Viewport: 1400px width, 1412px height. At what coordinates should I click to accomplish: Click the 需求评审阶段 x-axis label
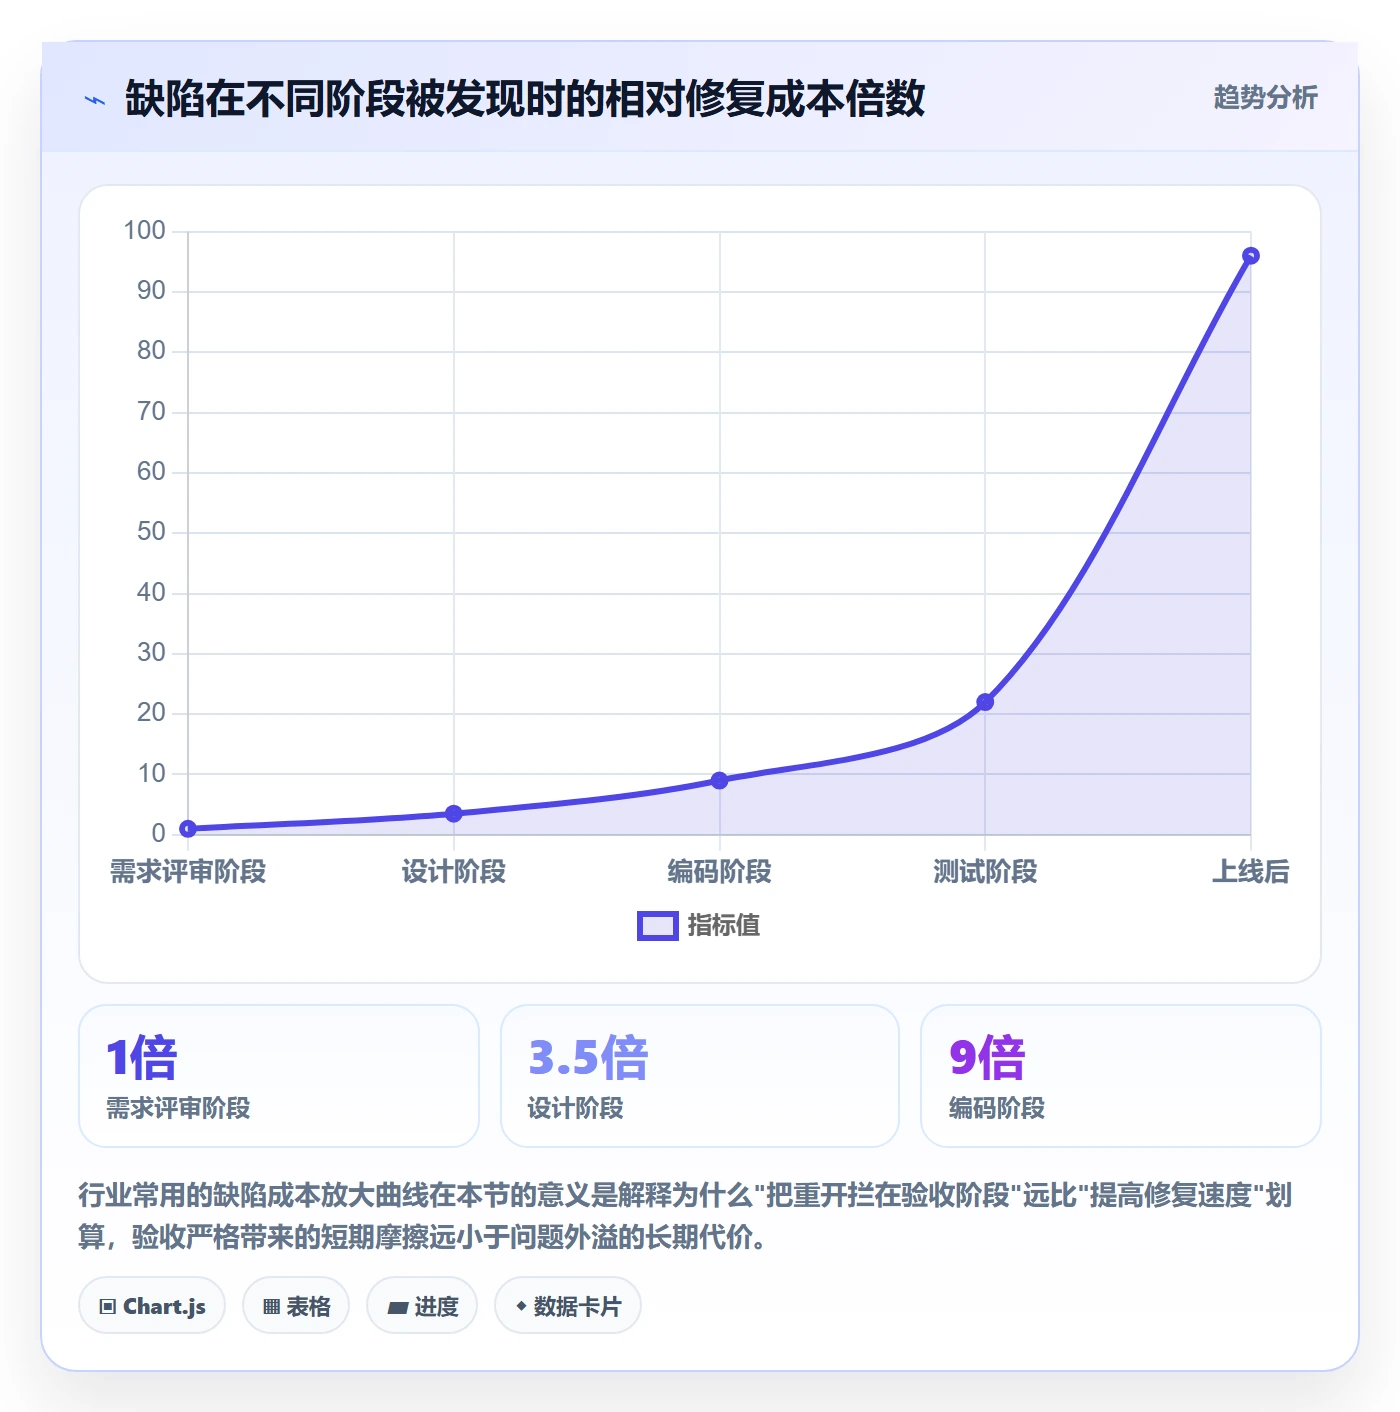coord(188,872)
